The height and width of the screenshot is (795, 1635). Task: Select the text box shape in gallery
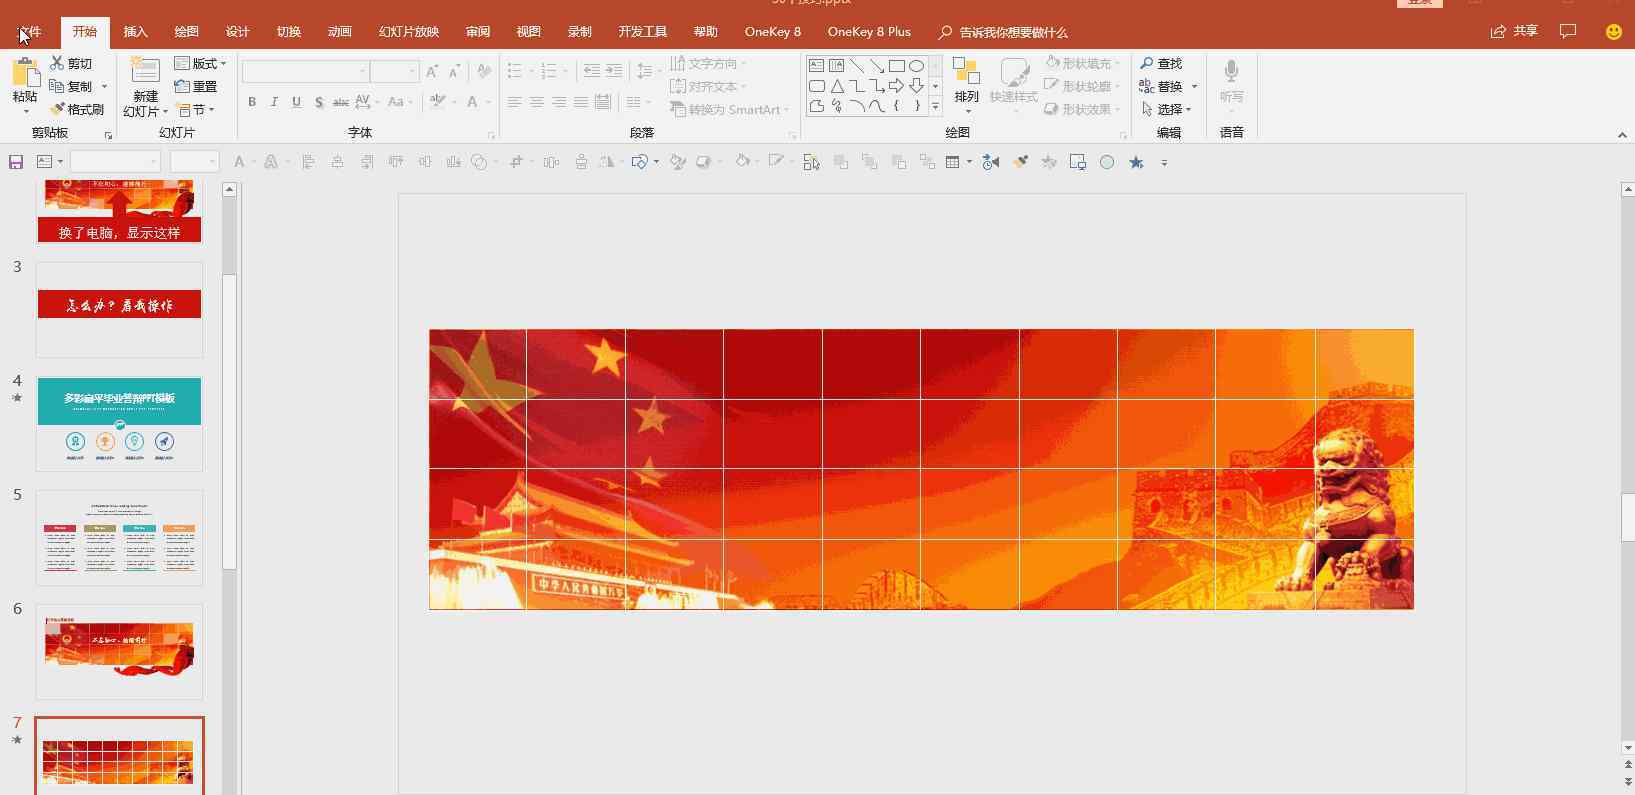(x=817, y=66)
